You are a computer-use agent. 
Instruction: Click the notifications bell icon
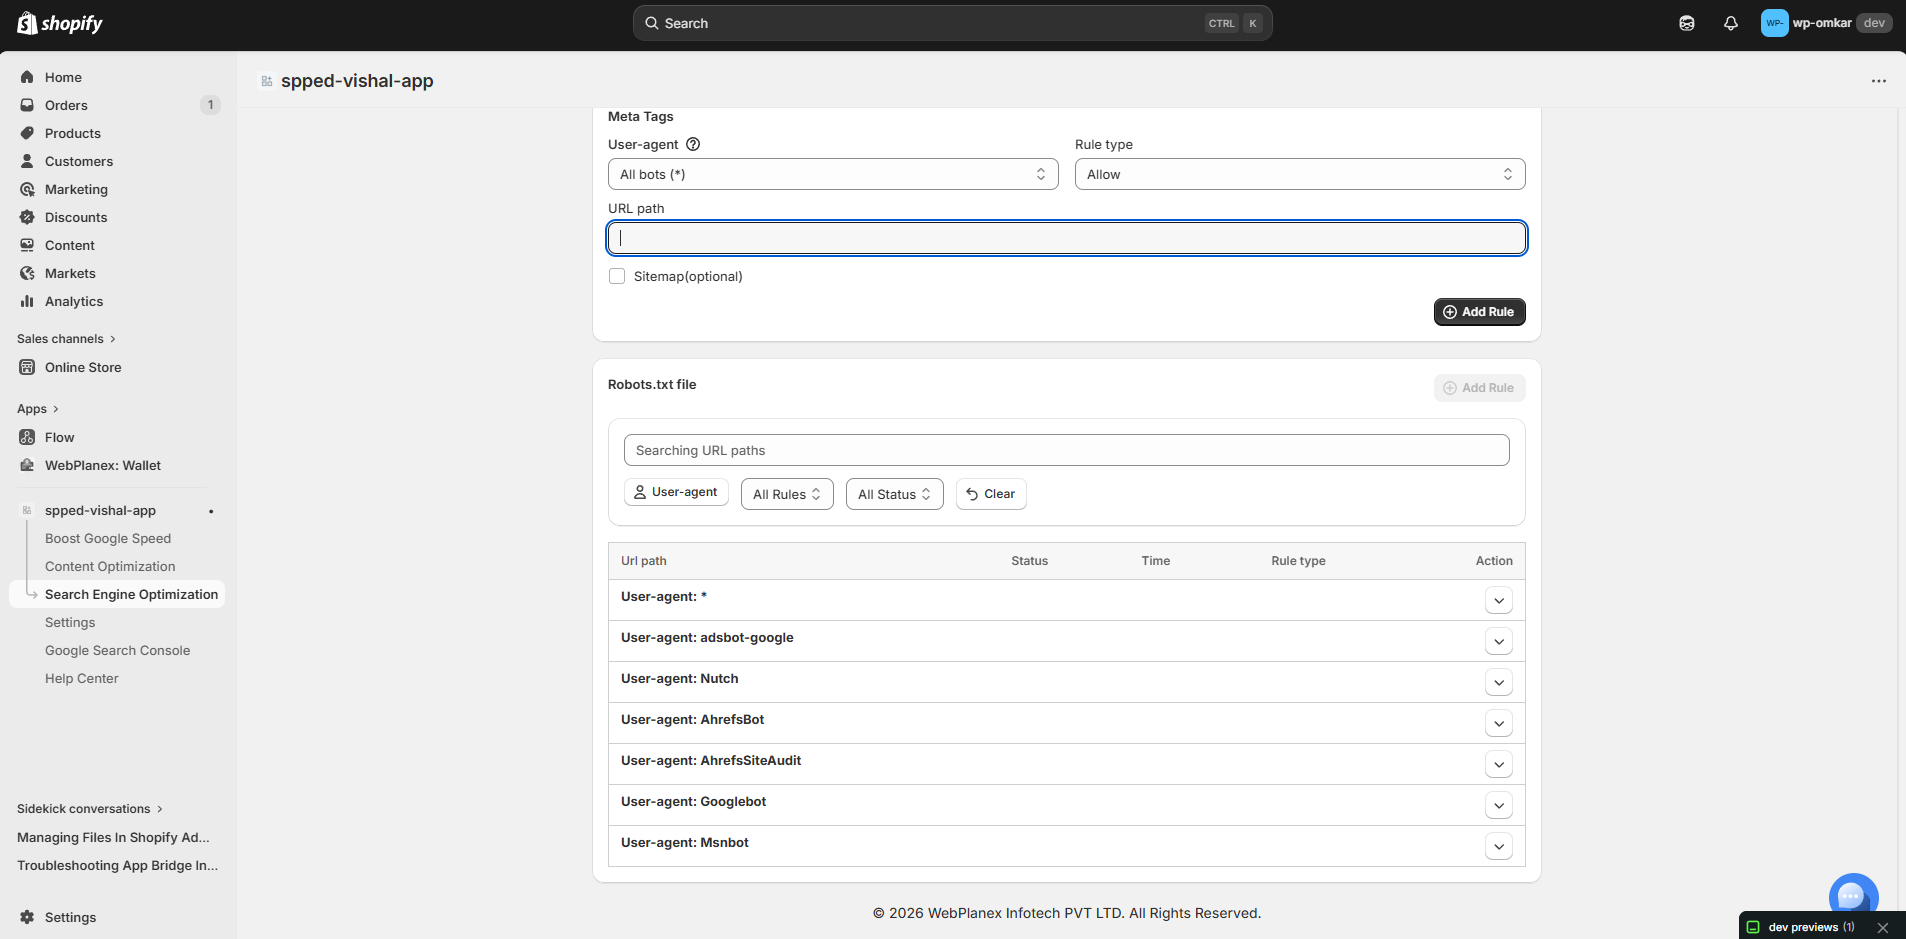point(1730,23)
